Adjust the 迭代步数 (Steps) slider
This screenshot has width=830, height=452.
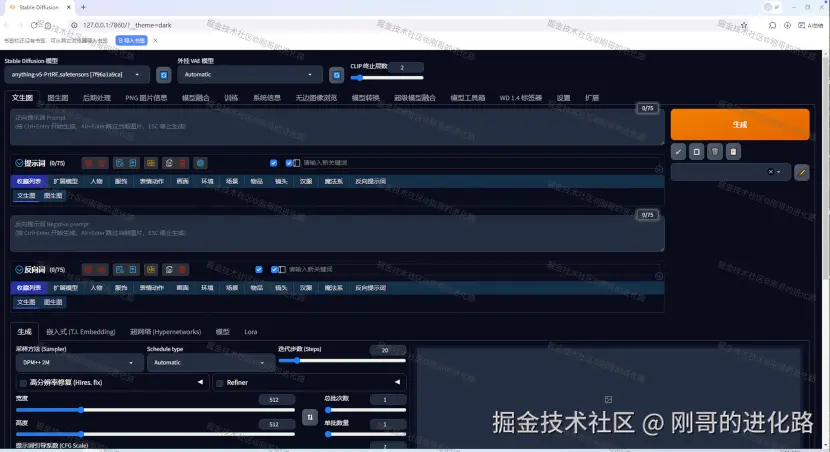click(x=342, y=360)
